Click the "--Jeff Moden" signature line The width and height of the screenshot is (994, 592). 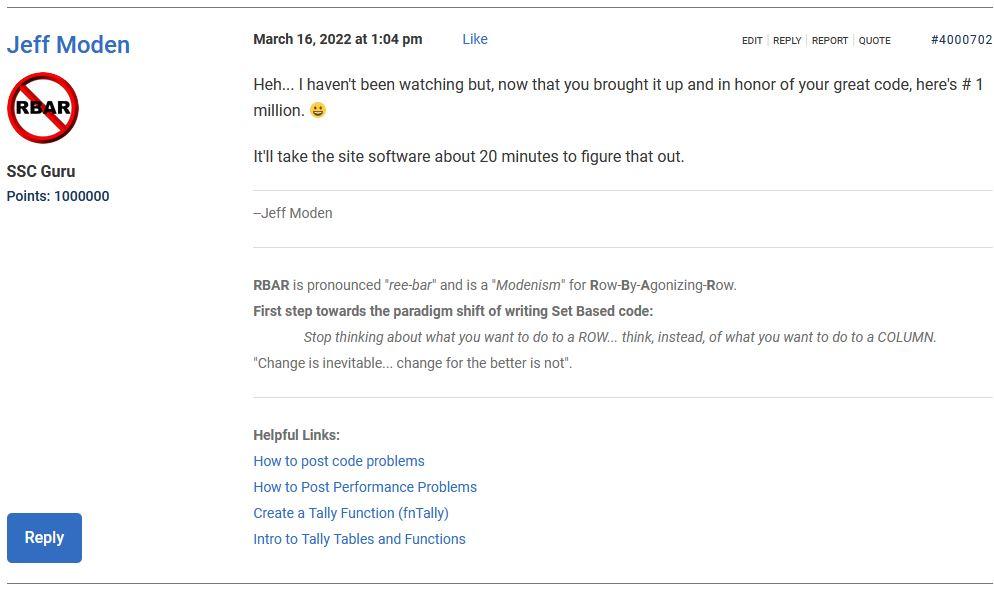pos(293,213)
